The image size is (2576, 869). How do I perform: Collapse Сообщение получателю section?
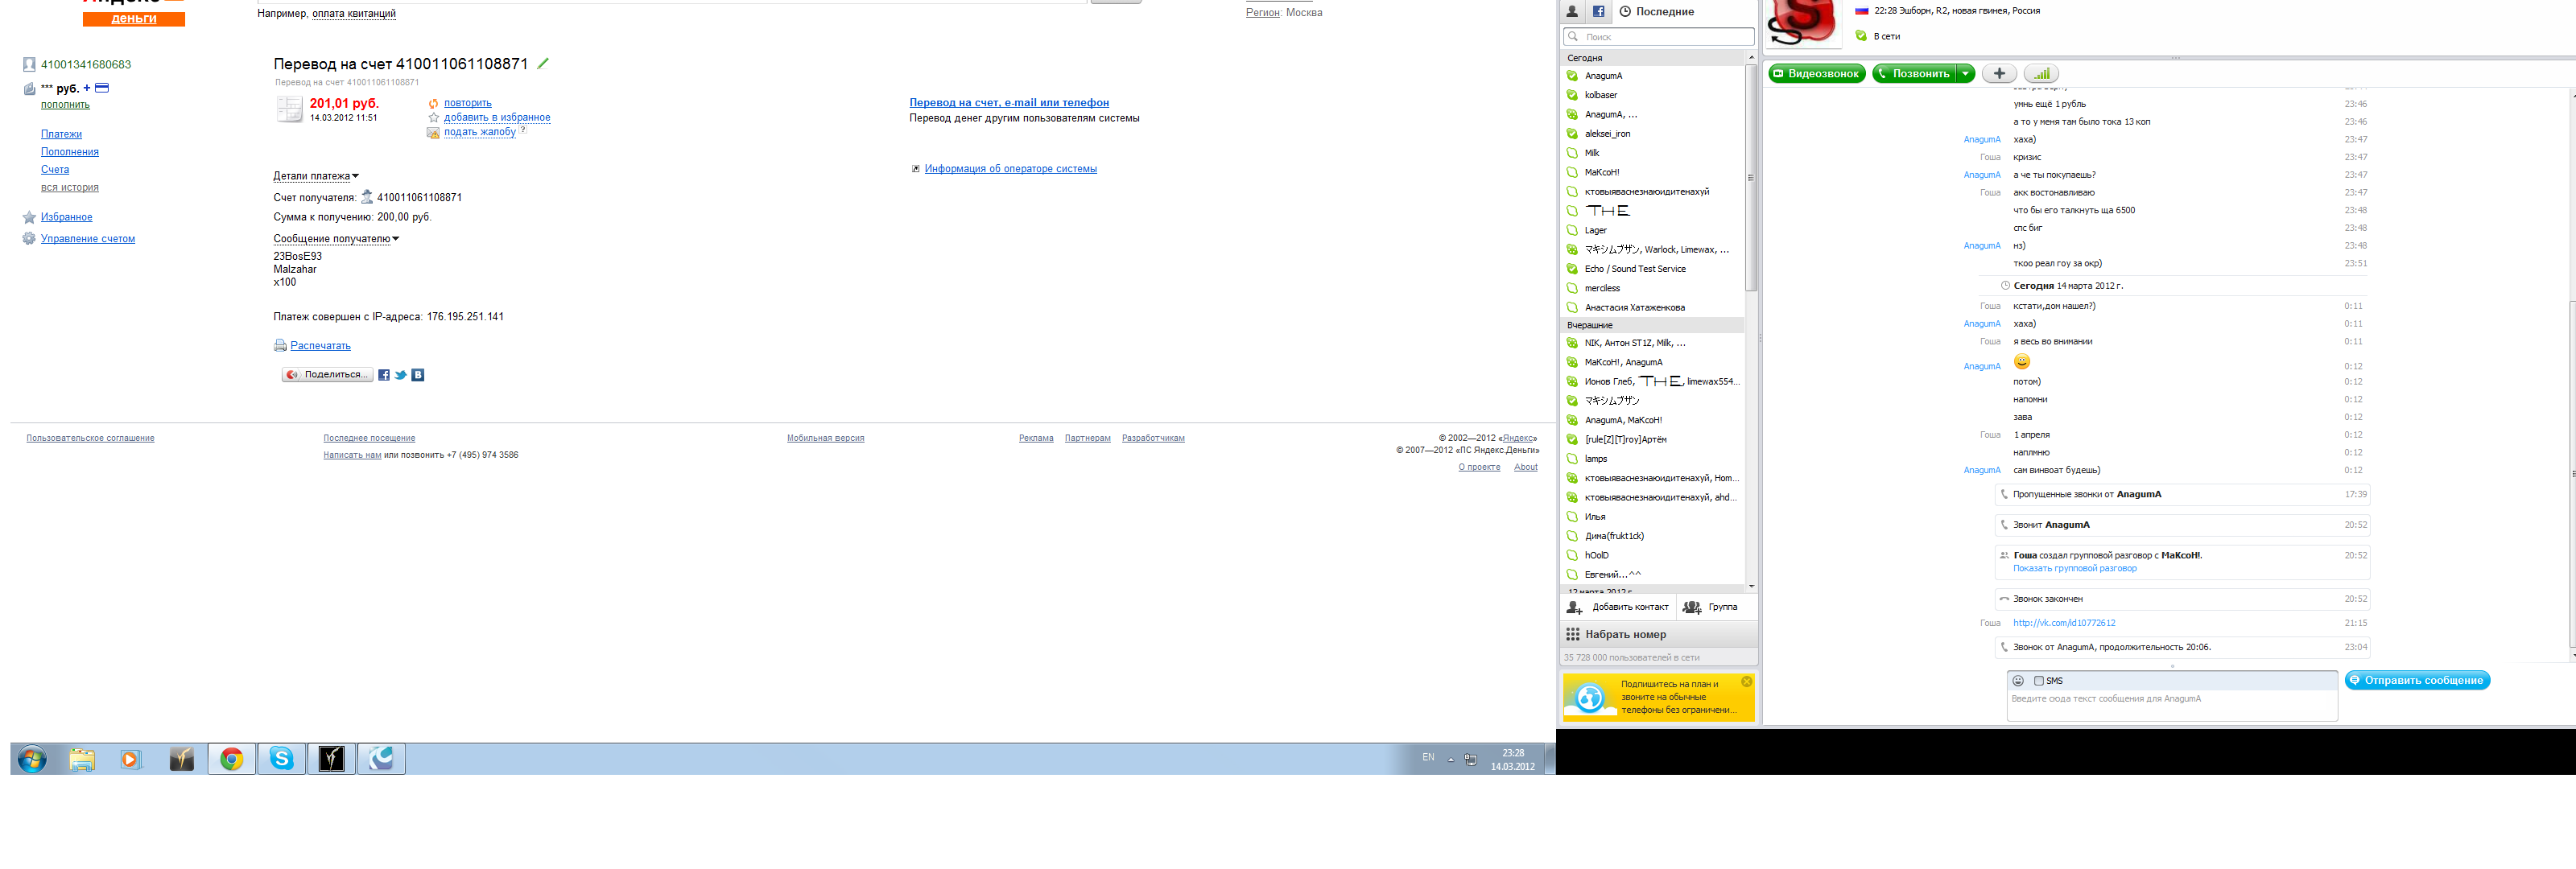[x=335, y=239]
